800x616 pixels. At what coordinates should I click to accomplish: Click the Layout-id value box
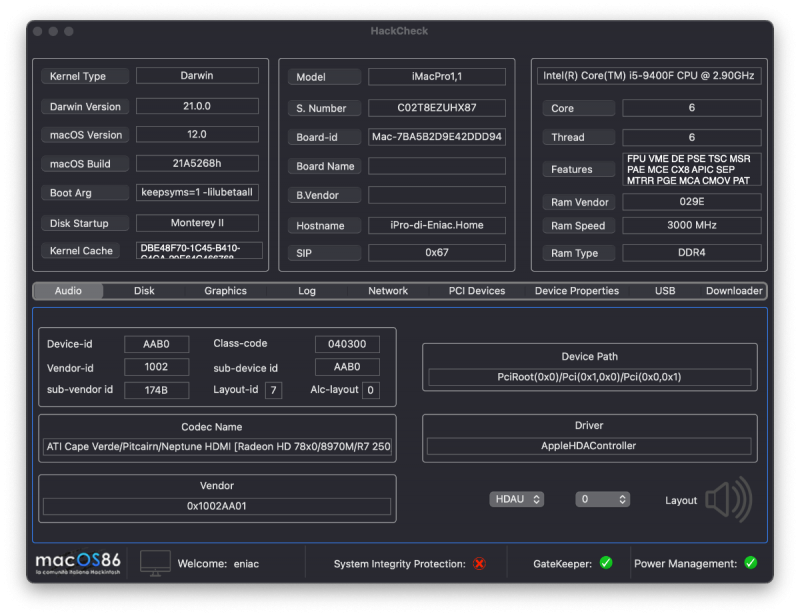coord(273,390)
